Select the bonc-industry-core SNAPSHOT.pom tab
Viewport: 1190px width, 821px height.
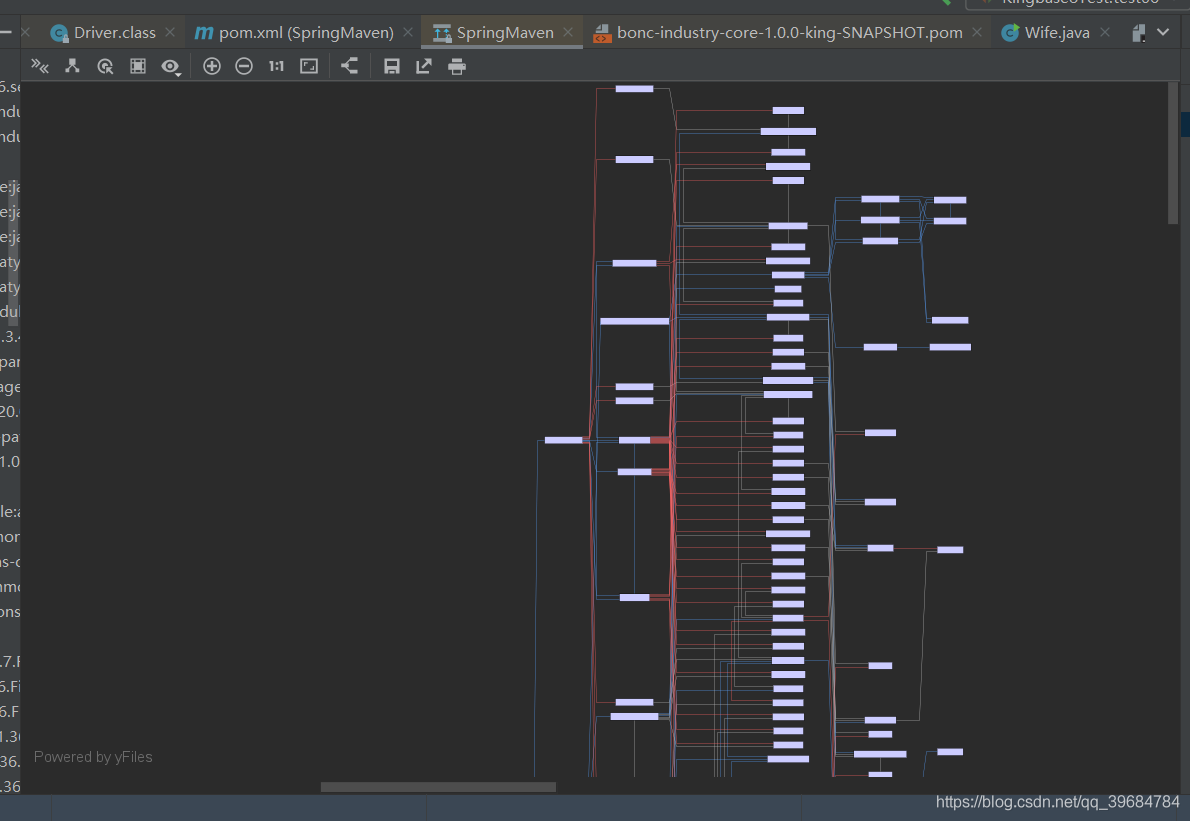(x=788, y=33)
